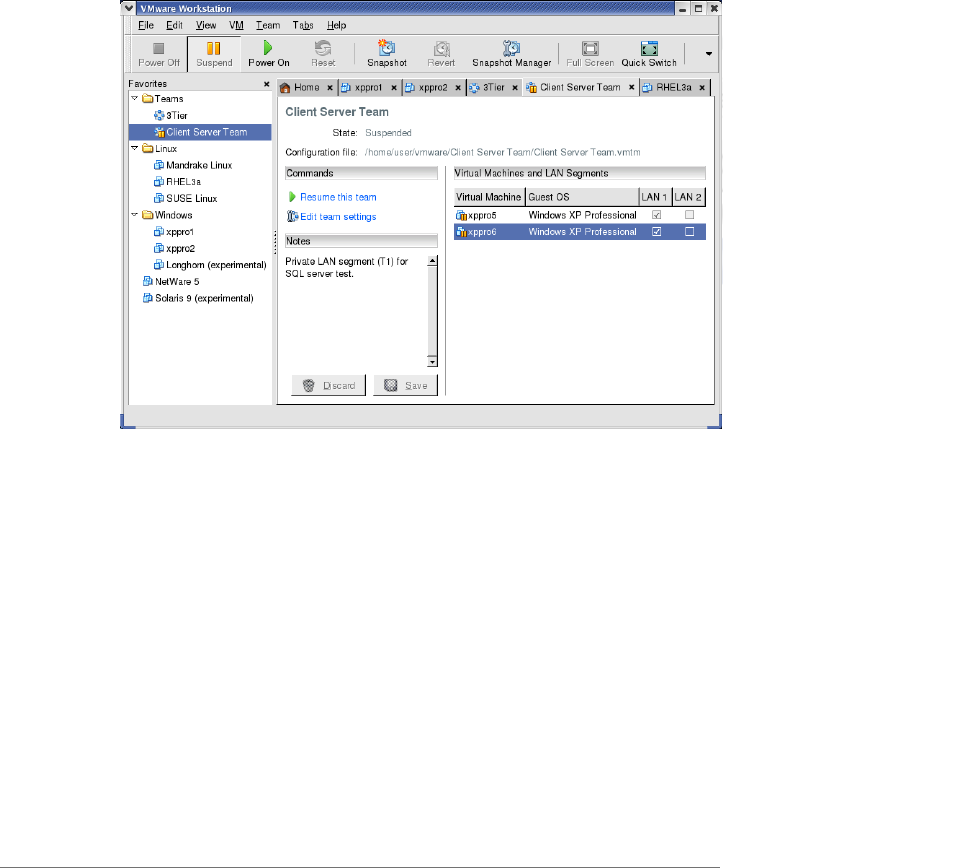Click the Discard notes button
Viewport: 976px width, 868px height.
pos(329,385)
